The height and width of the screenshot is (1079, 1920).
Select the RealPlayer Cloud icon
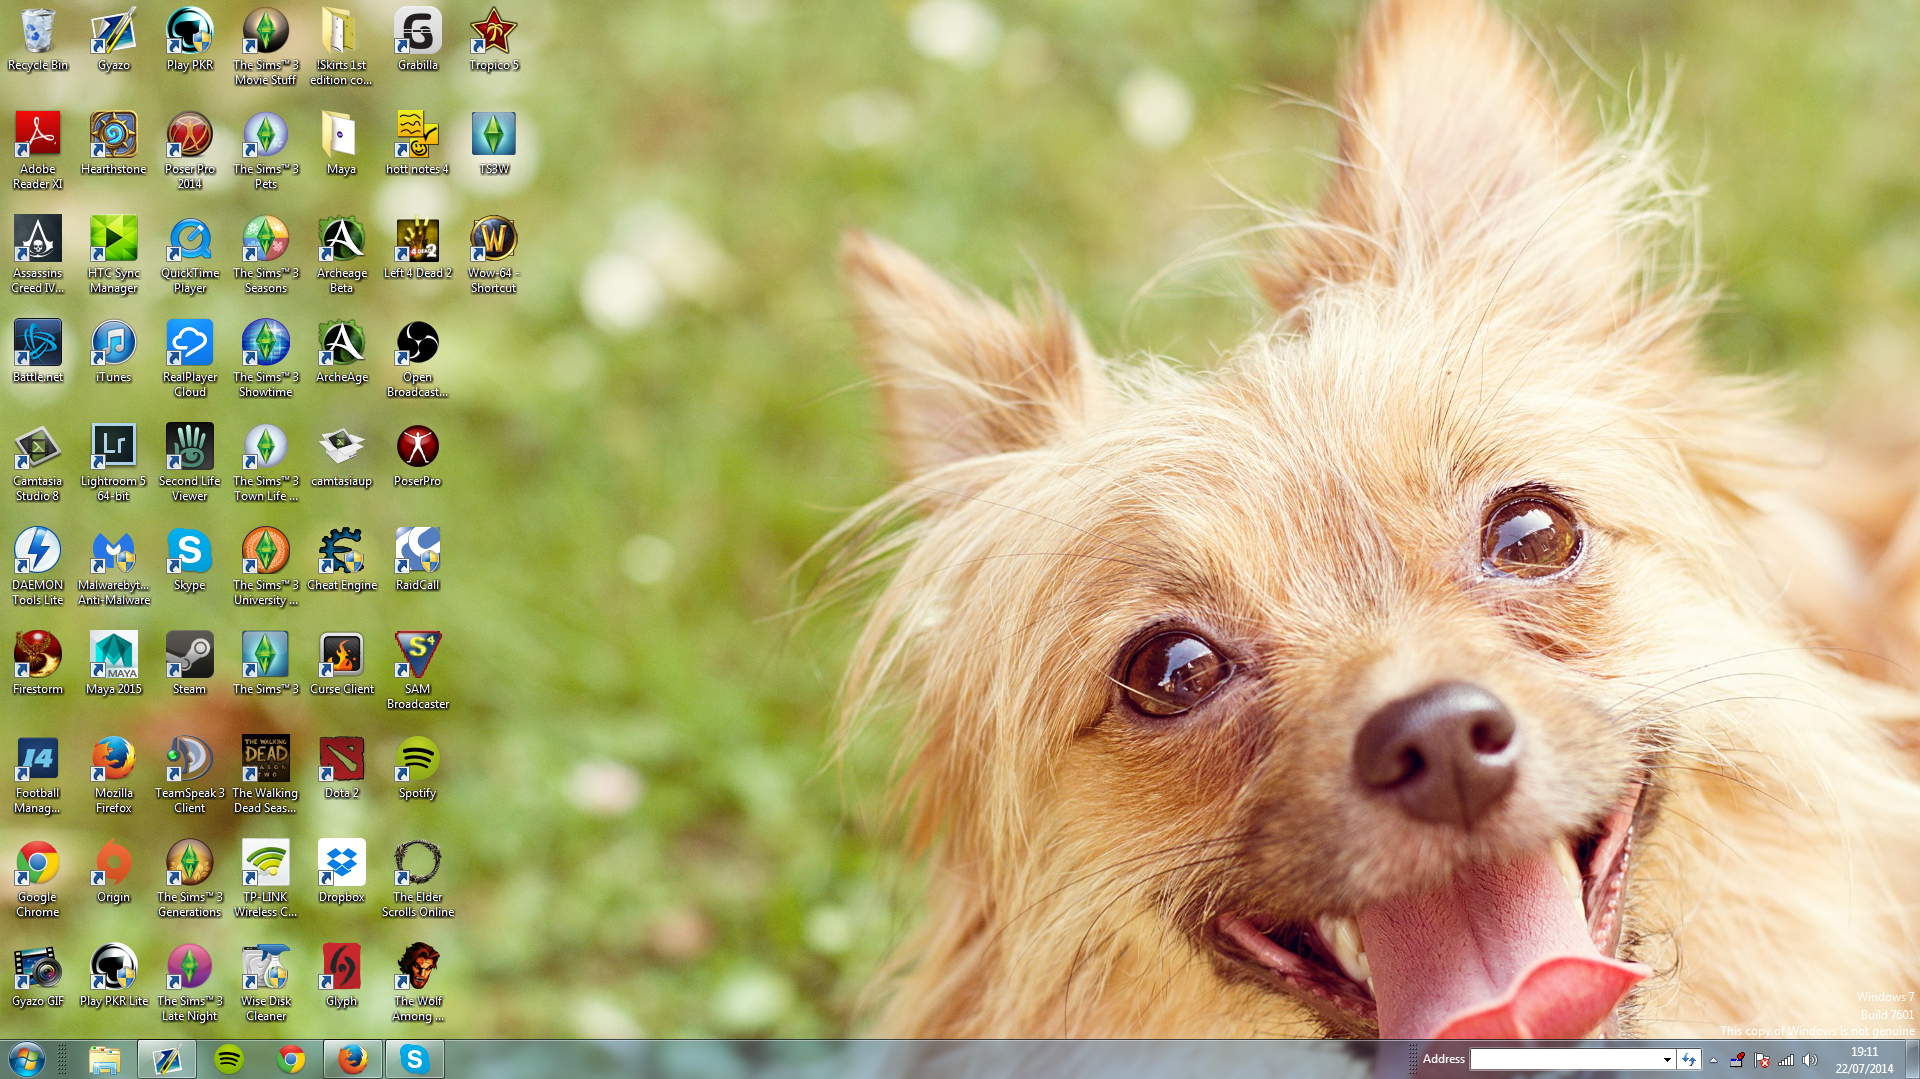pos(190,359)
